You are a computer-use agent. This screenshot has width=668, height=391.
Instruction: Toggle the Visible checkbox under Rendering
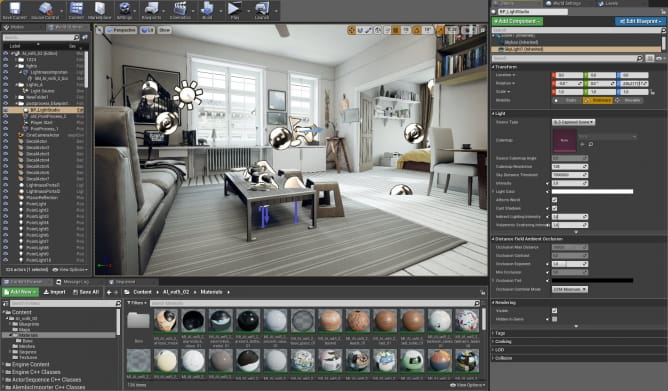pos(554,310)
